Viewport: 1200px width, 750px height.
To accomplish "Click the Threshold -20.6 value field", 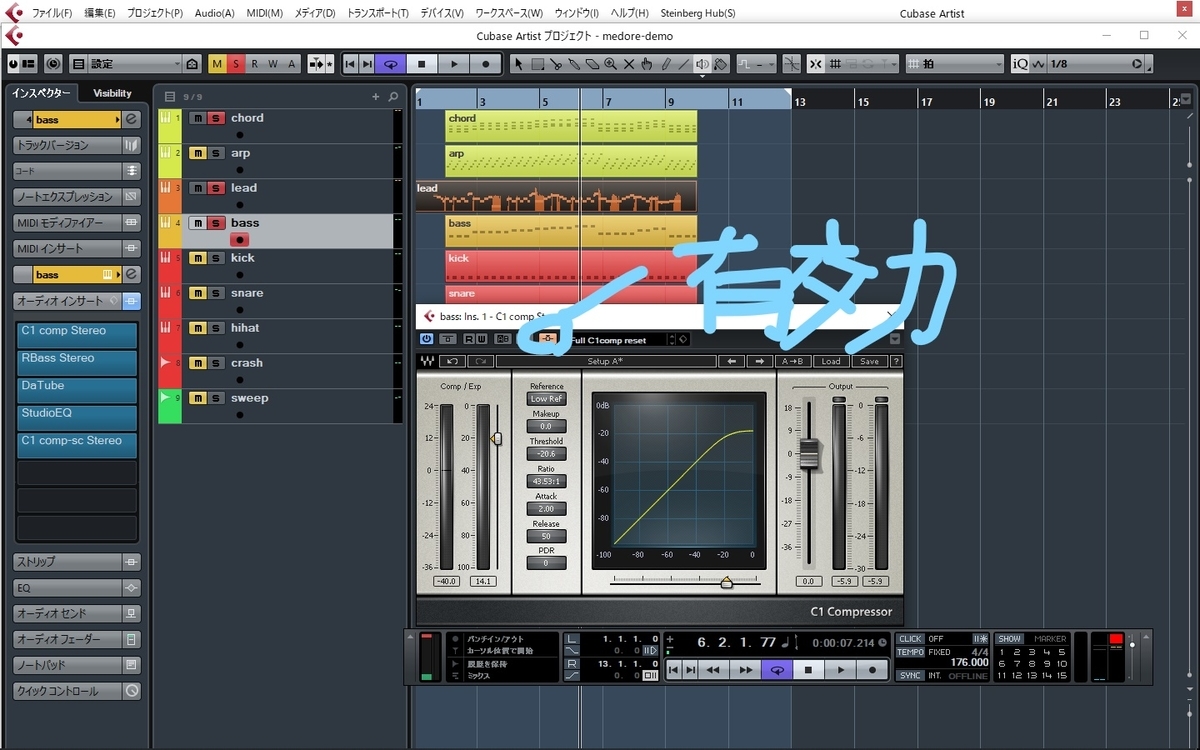I will [x=547, y=454].
